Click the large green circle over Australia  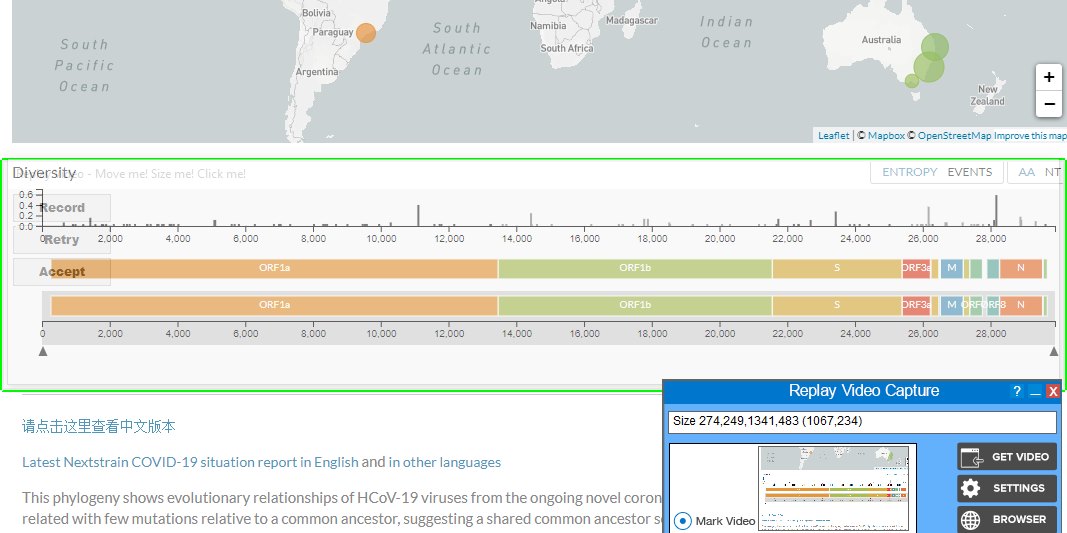tap(930, 67)
